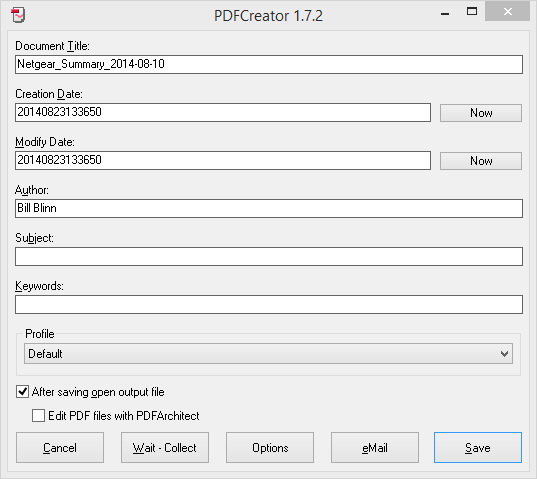
Task: Maximize the PDFCreator window
Action: (x=472, y=11)
